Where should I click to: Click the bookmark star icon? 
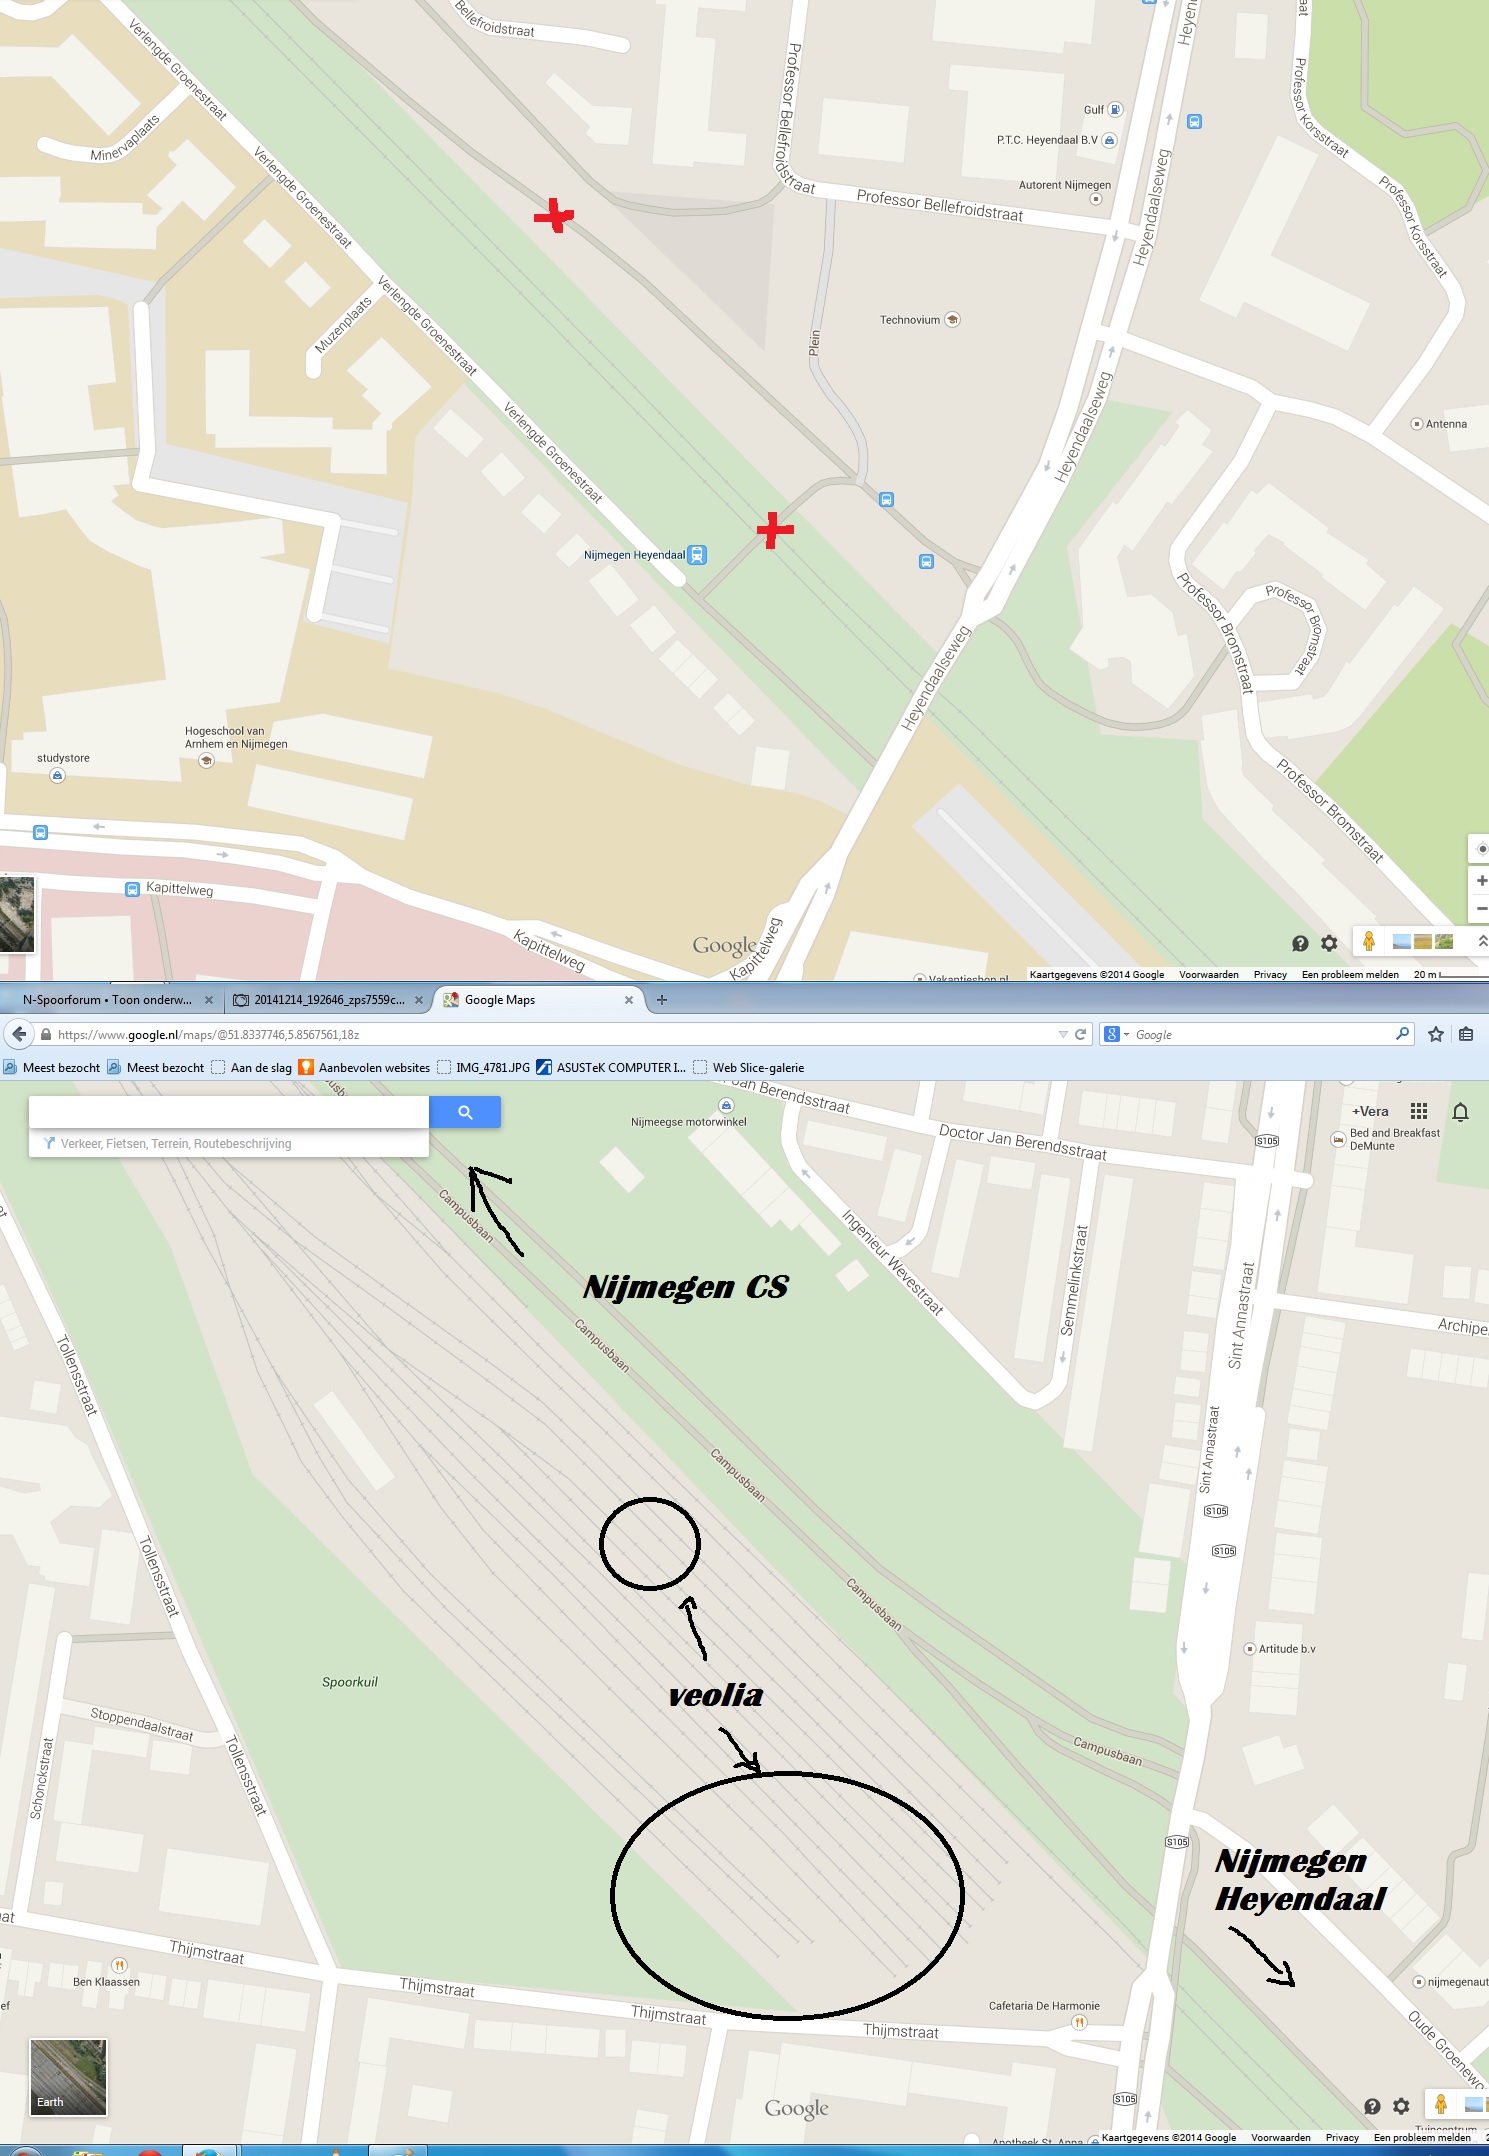(x=1436, y=1034)
